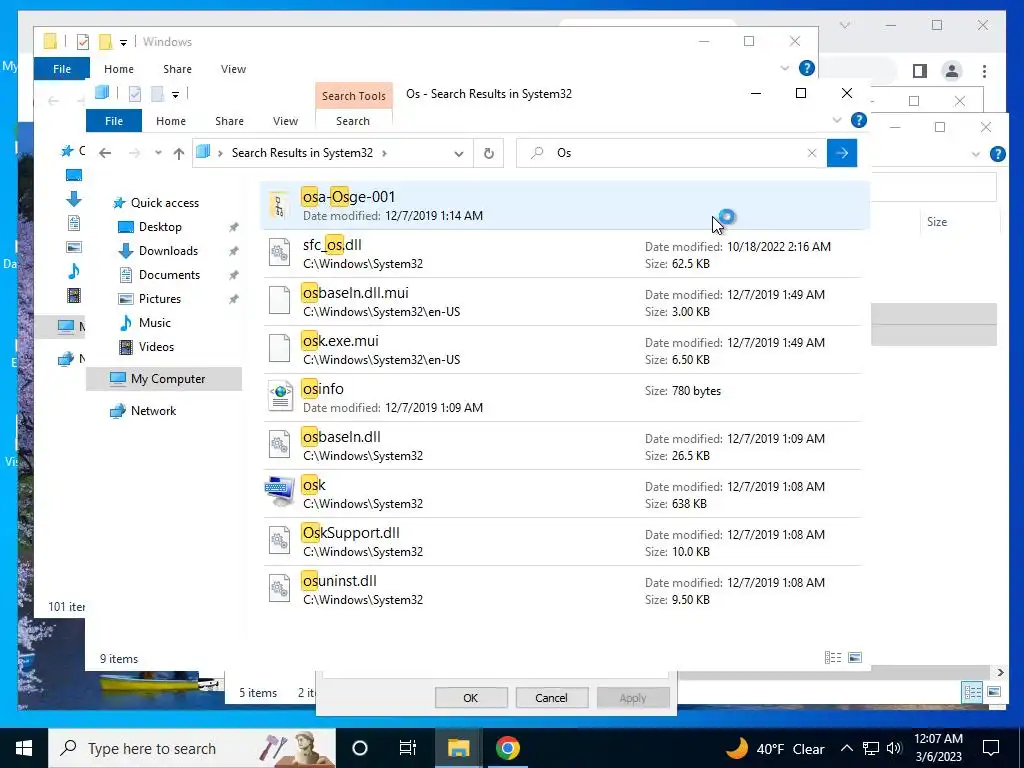Viewport: 1024px width, 768px height.
Task: Go up one folder level with the up arrow
Action: coord(178,153)
